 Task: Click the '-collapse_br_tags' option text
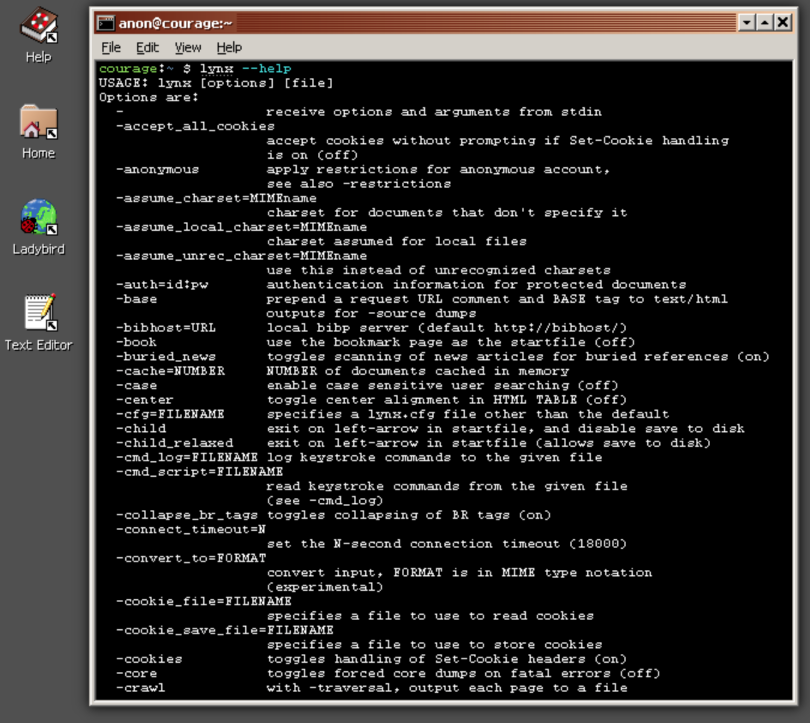click(186, 515)
